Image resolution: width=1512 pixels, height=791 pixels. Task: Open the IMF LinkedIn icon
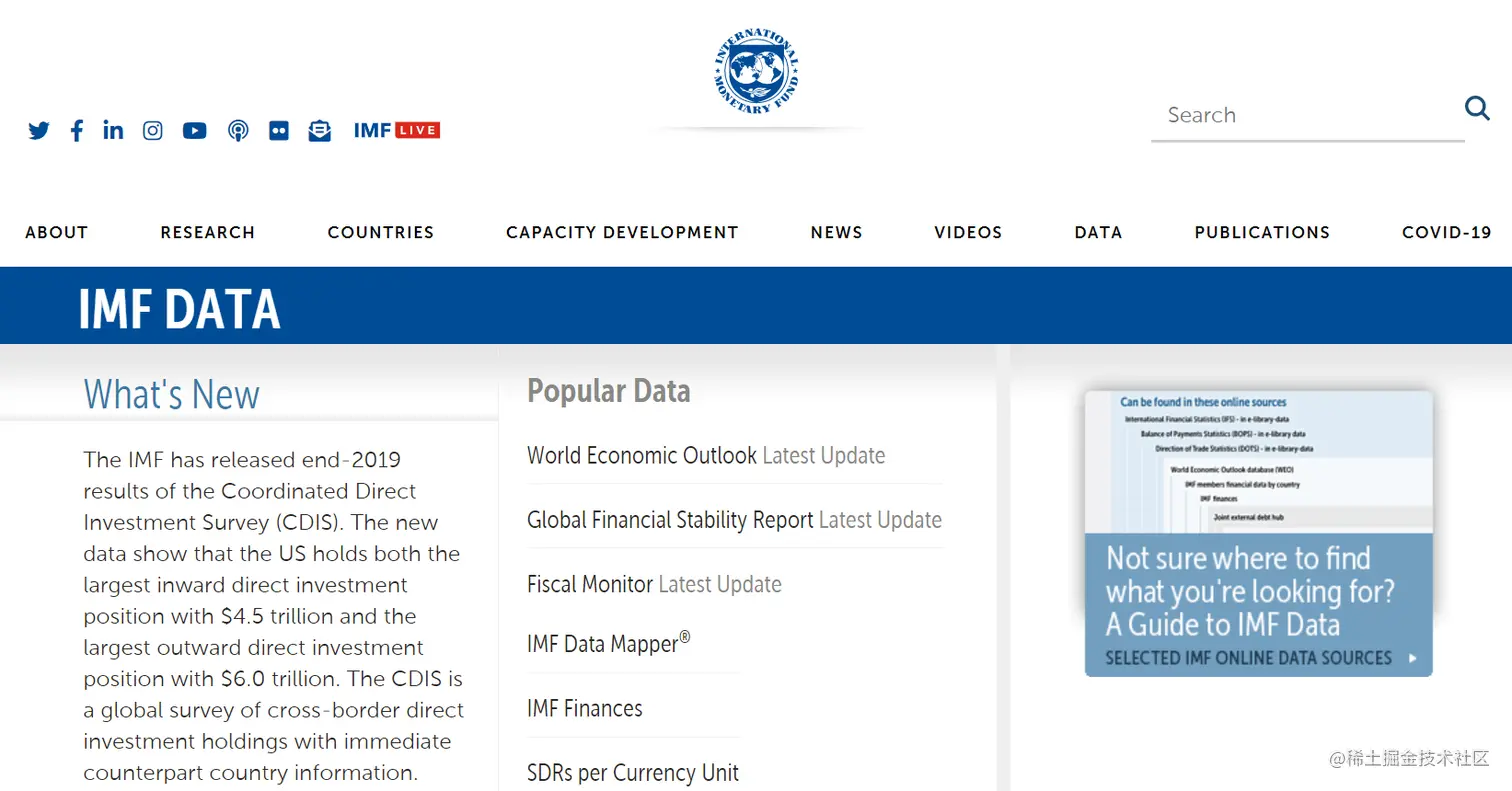coord(113,130)
